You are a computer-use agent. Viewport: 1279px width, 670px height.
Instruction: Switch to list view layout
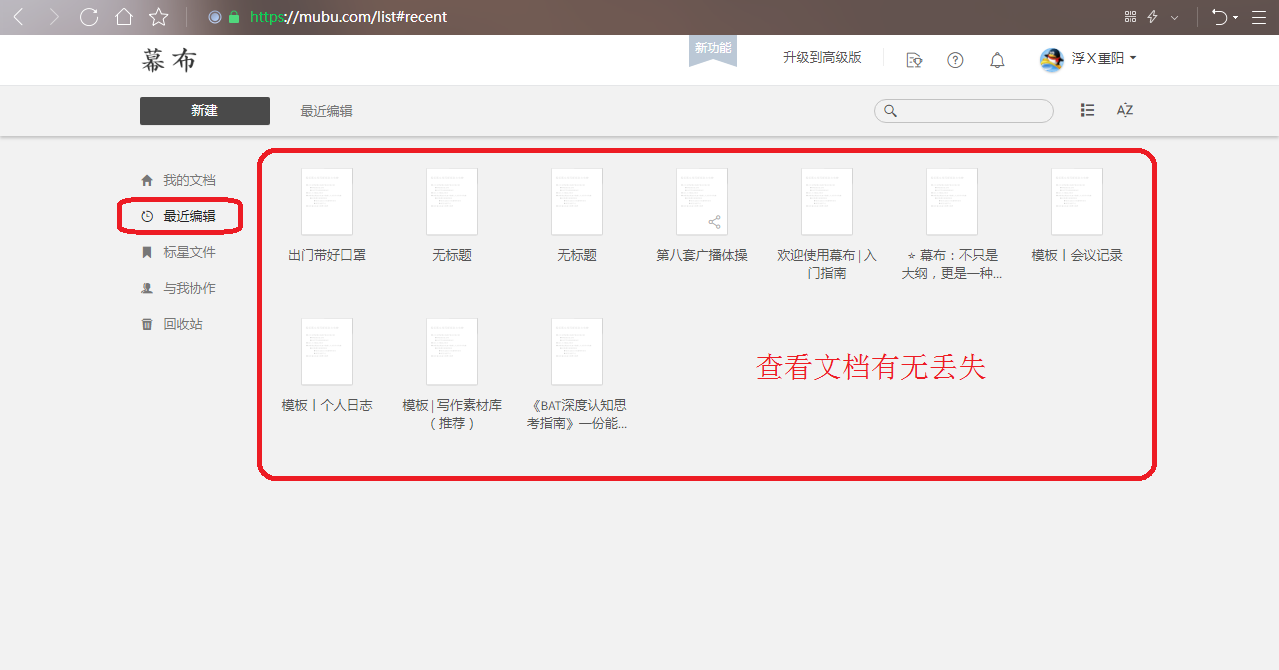[1087, 110]
